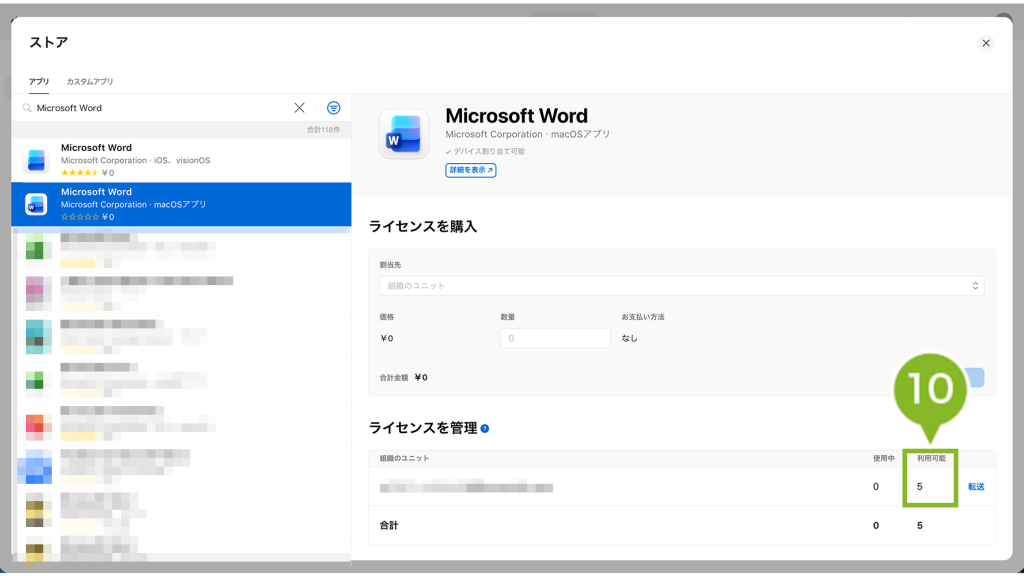Expand the 割当先 組織のユニット dropdown
The image size is (1024, 576).
tap(681, 285)
